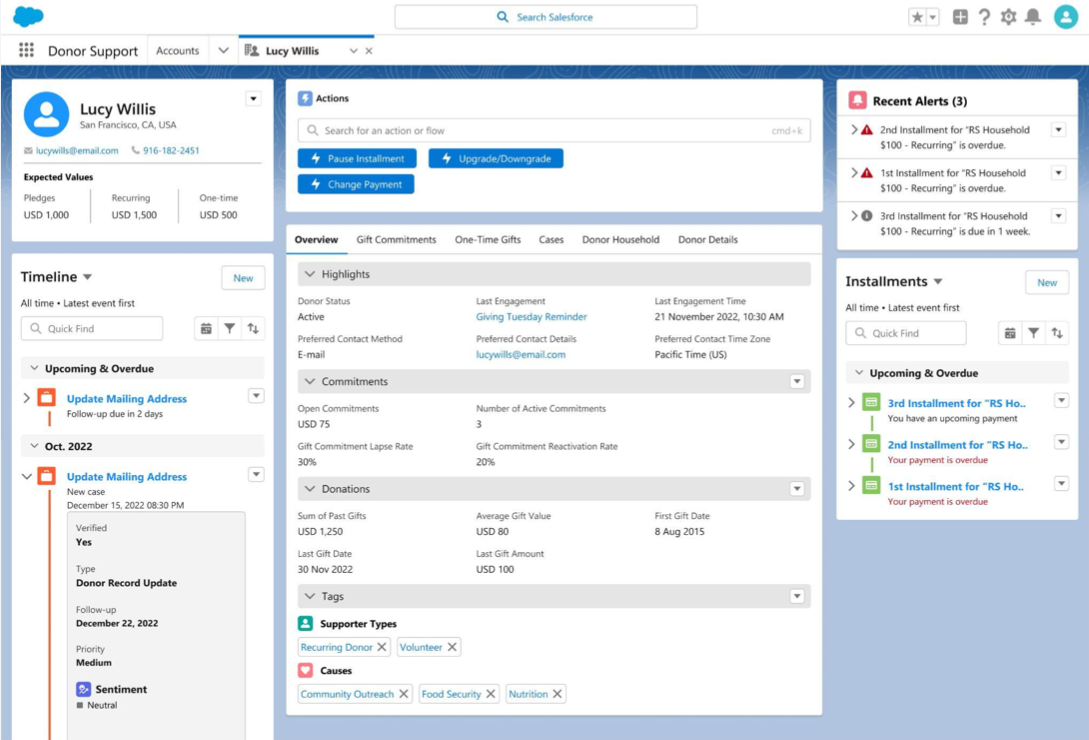Click lucywills@email.com in profile card

click(77, 150)
